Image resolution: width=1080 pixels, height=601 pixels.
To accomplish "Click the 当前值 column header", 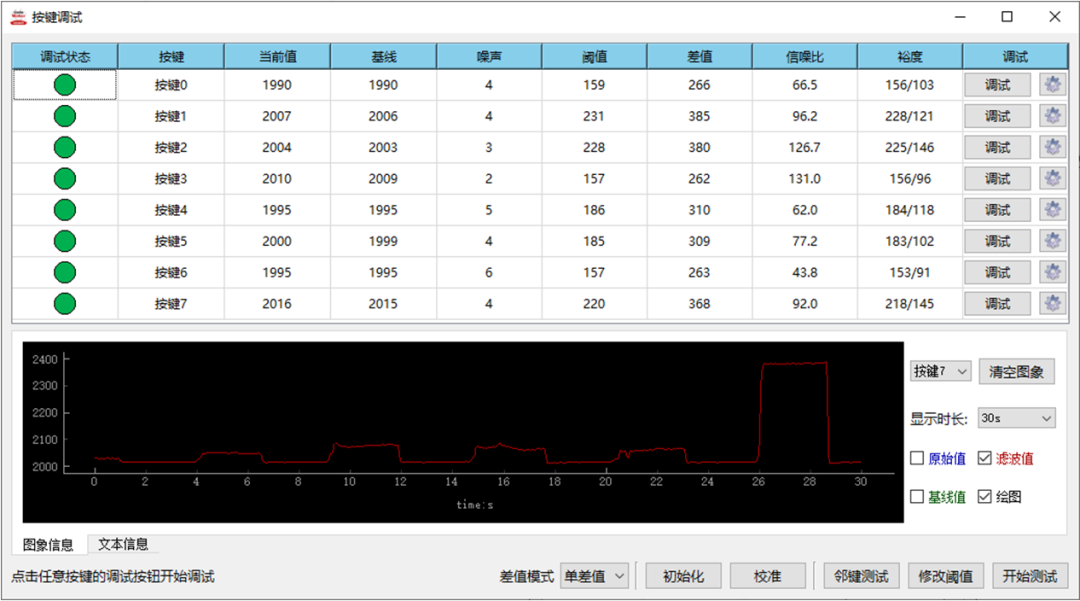I will pos(278,56).
